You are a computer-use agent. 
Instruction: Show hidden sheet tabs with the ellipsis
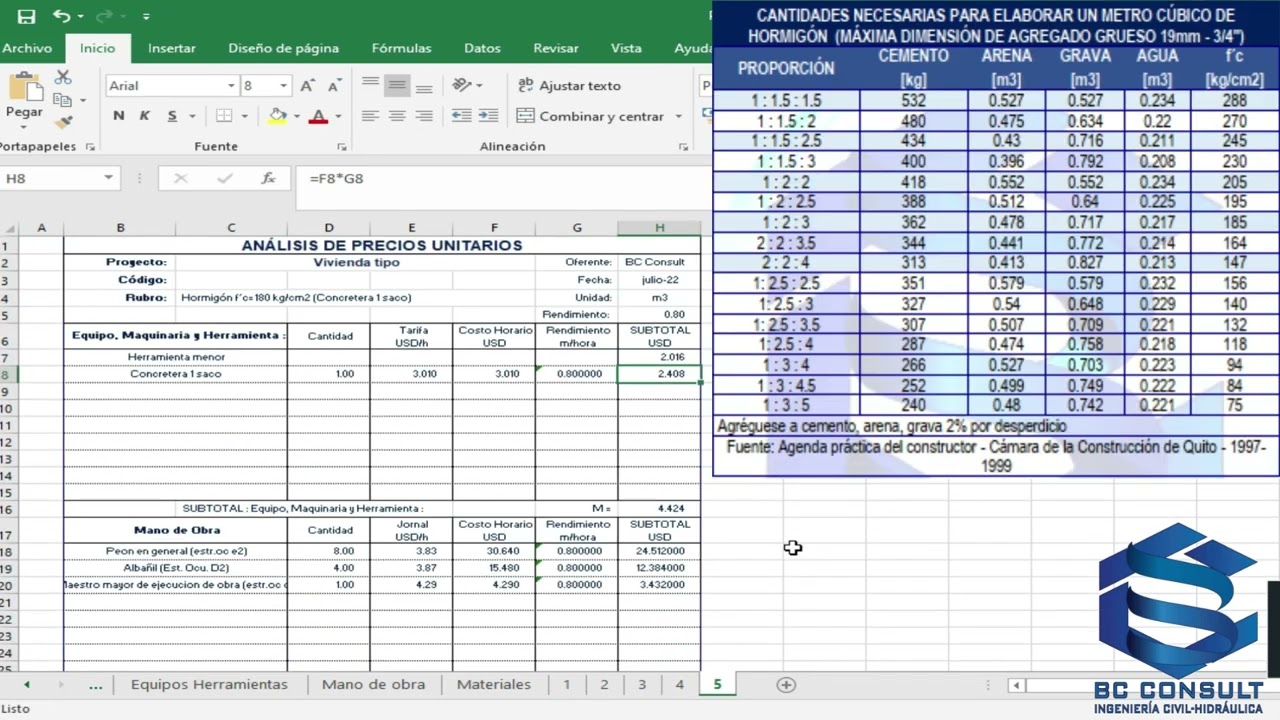point(95,686)
